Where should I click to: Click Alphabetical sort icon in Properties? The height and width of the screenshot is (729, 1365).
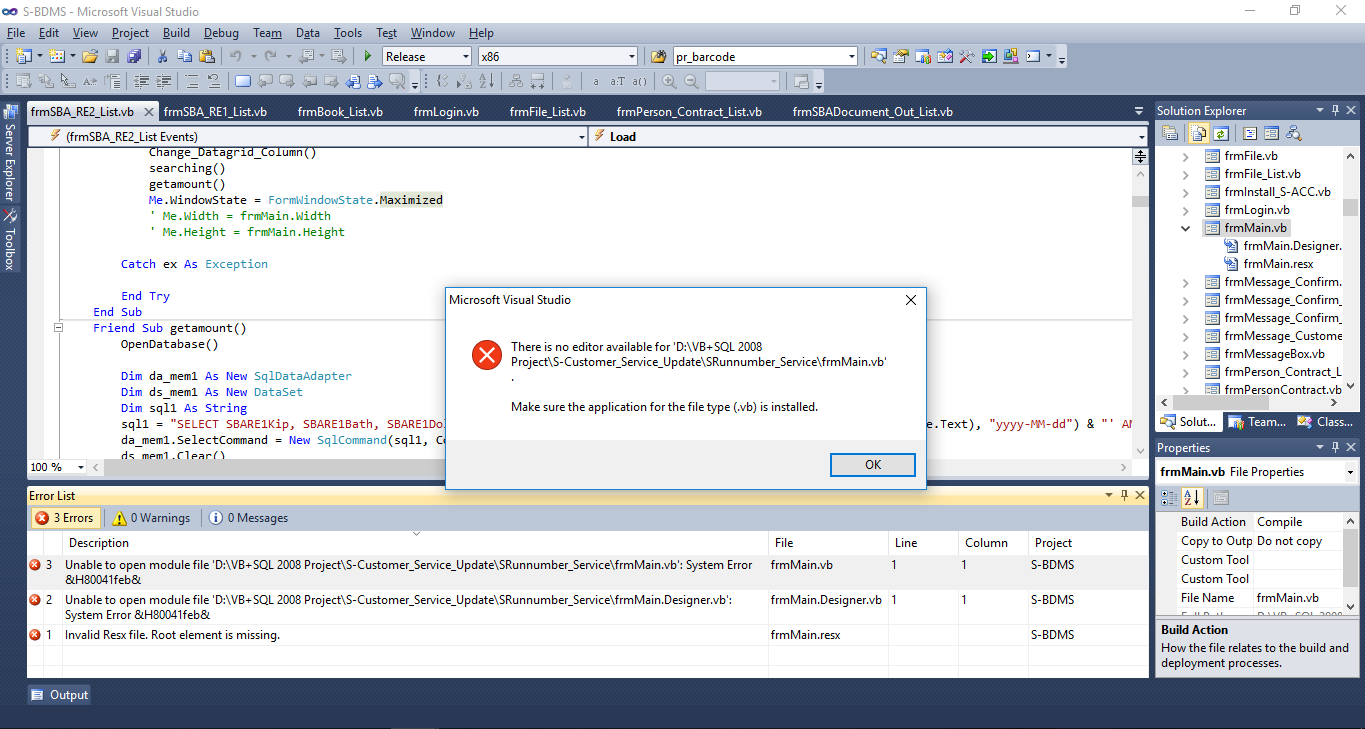point(1192,497)
